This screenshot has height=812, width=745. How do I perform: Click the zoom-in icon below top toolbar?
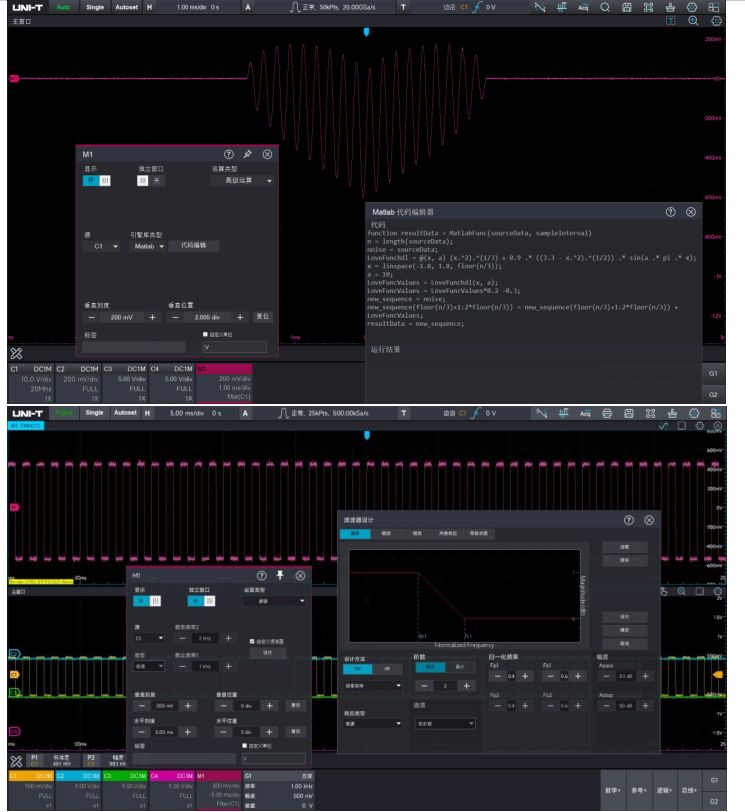[693, 20]
